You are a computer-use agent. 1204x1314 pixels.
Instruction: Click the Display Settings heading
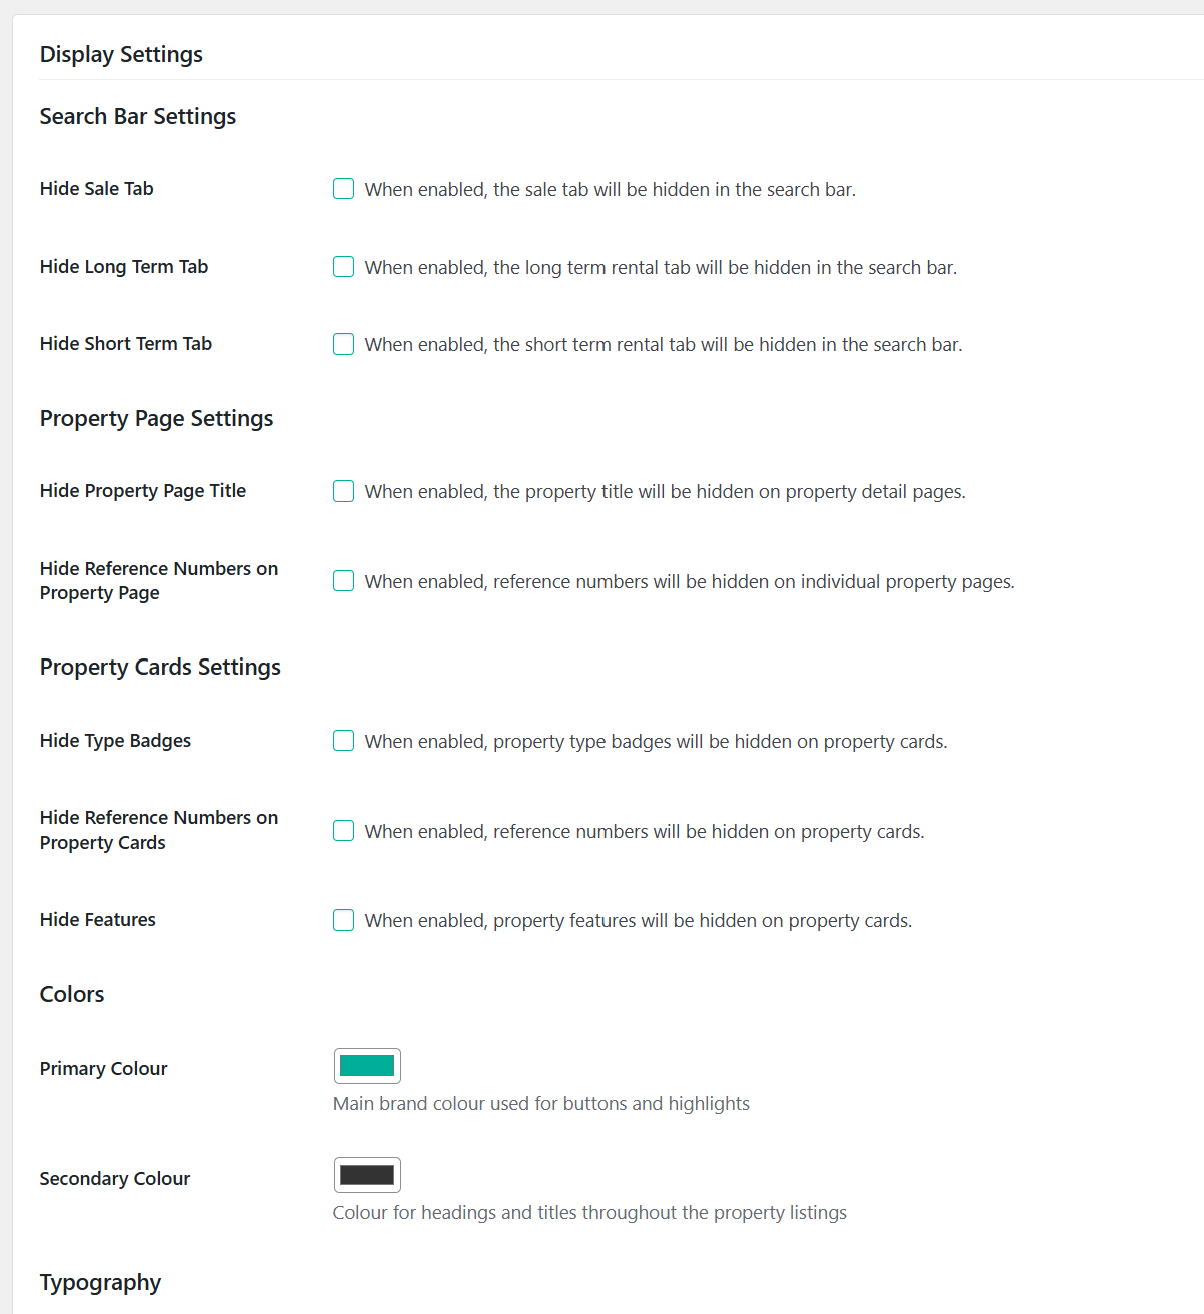click(x=121, y=54)
